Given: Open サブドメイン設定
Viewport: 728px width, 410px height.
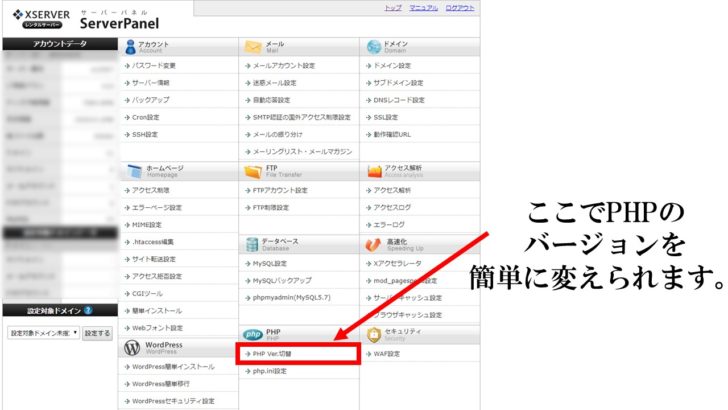Looking at the screenshot, I should [x=398, y=83].
